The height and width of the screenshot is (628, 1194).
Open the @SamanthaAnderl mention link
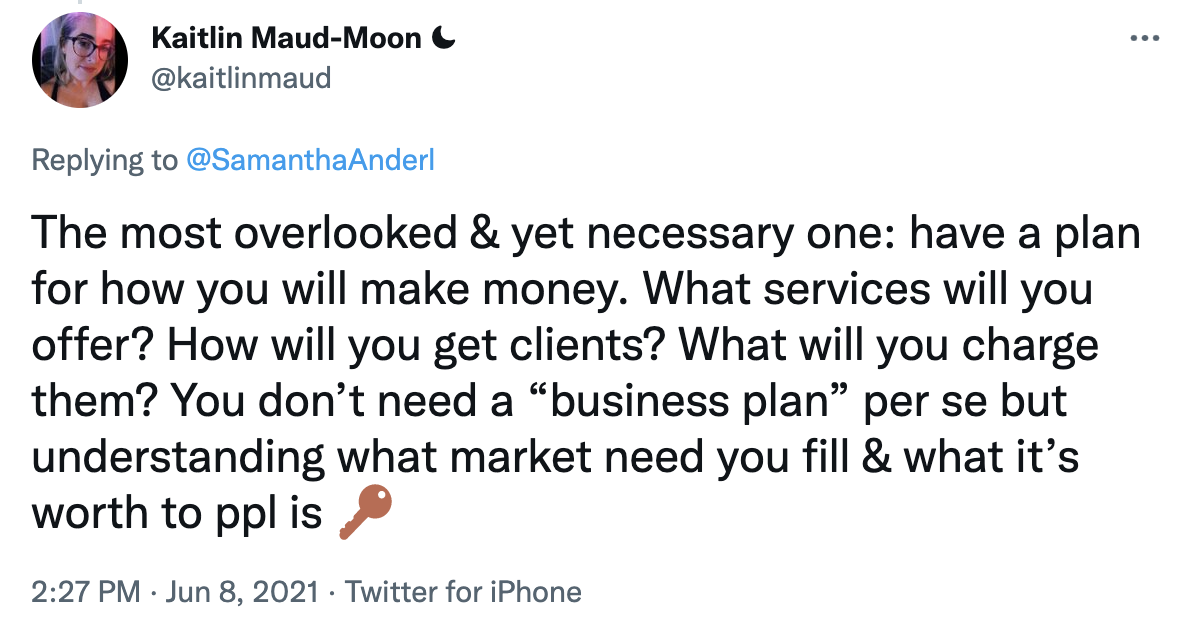pos(310,160)
